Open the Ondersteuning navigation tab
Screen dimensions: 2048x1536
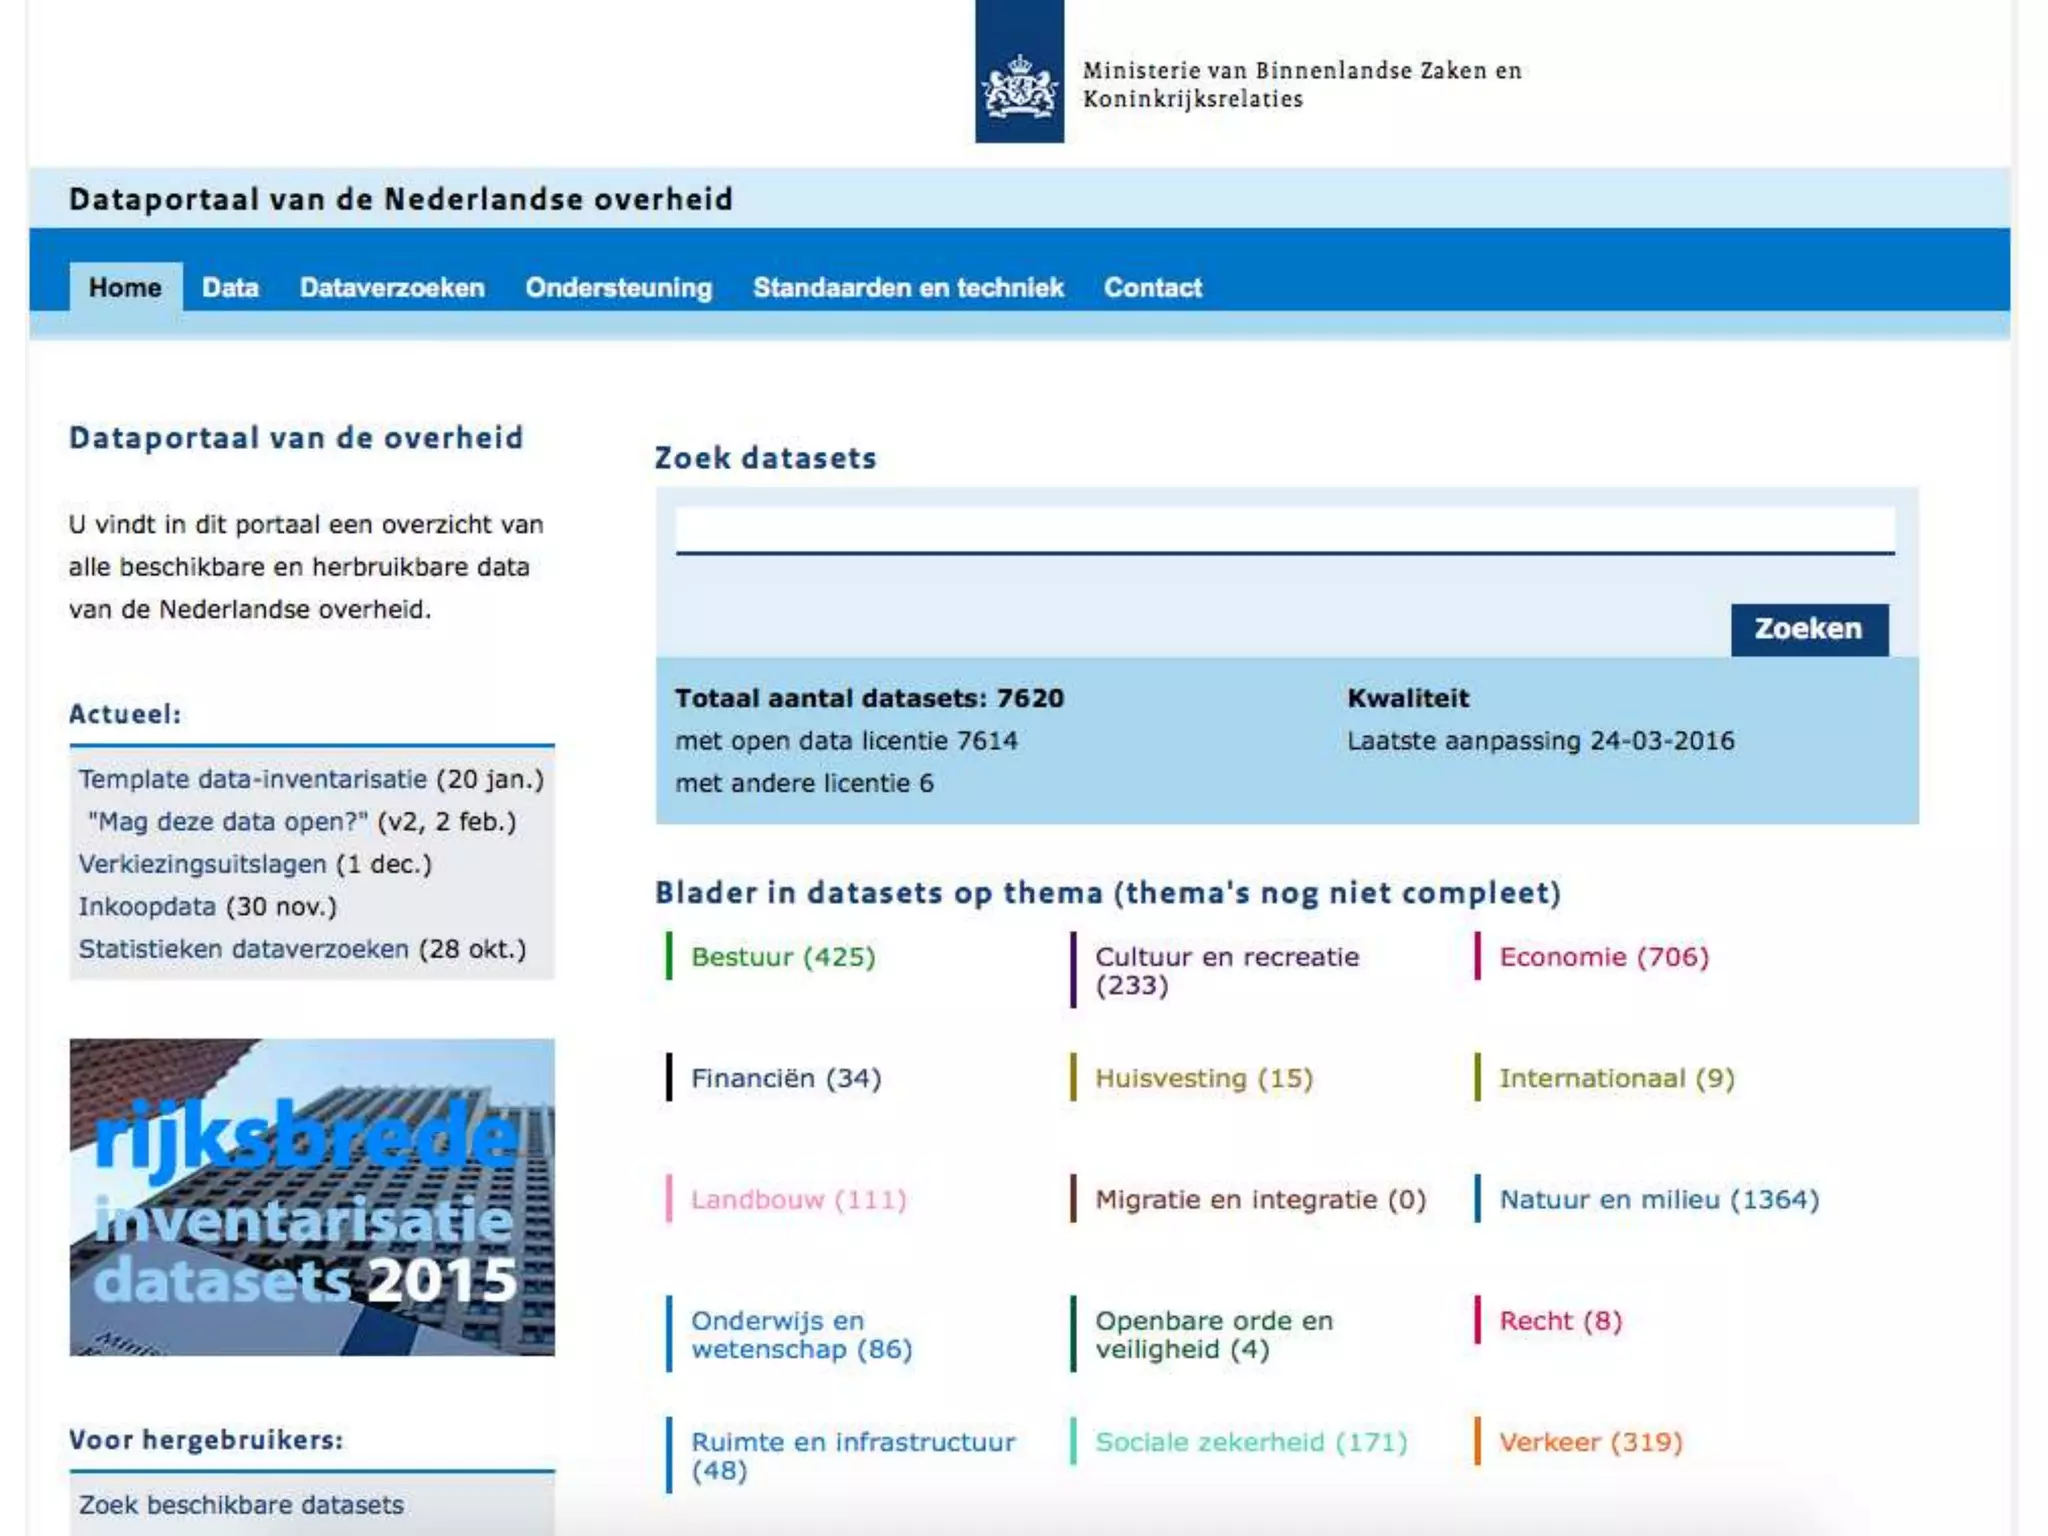(x=618, y=288)
